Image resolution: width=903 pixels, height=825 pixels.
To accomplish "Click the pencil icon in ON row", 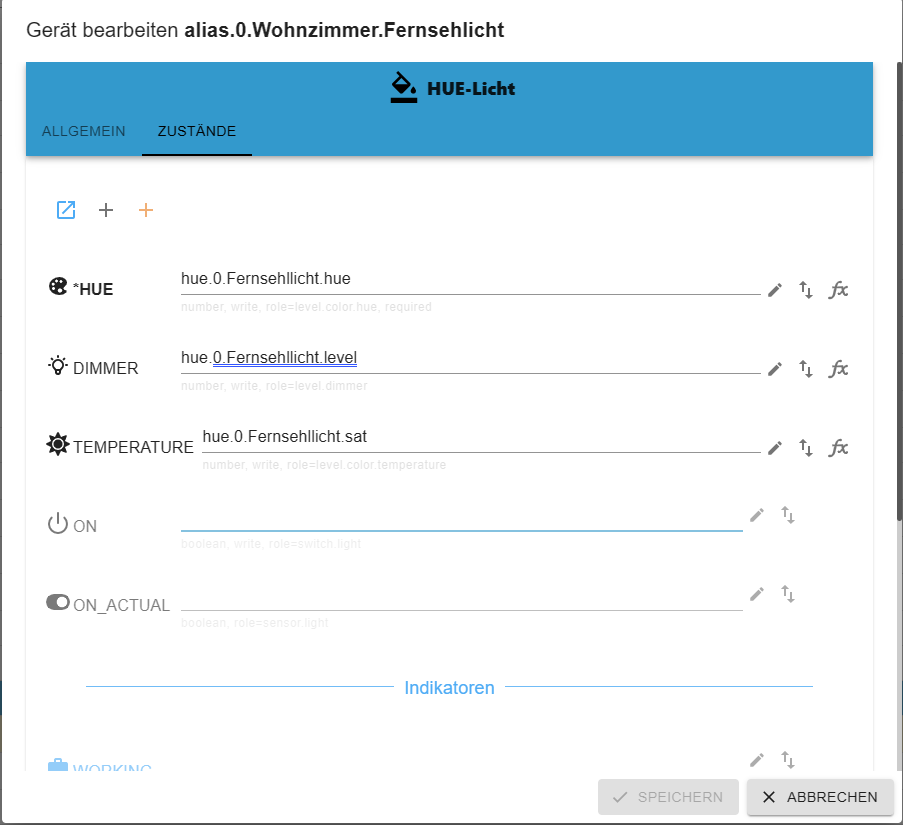I will (757, 515).
